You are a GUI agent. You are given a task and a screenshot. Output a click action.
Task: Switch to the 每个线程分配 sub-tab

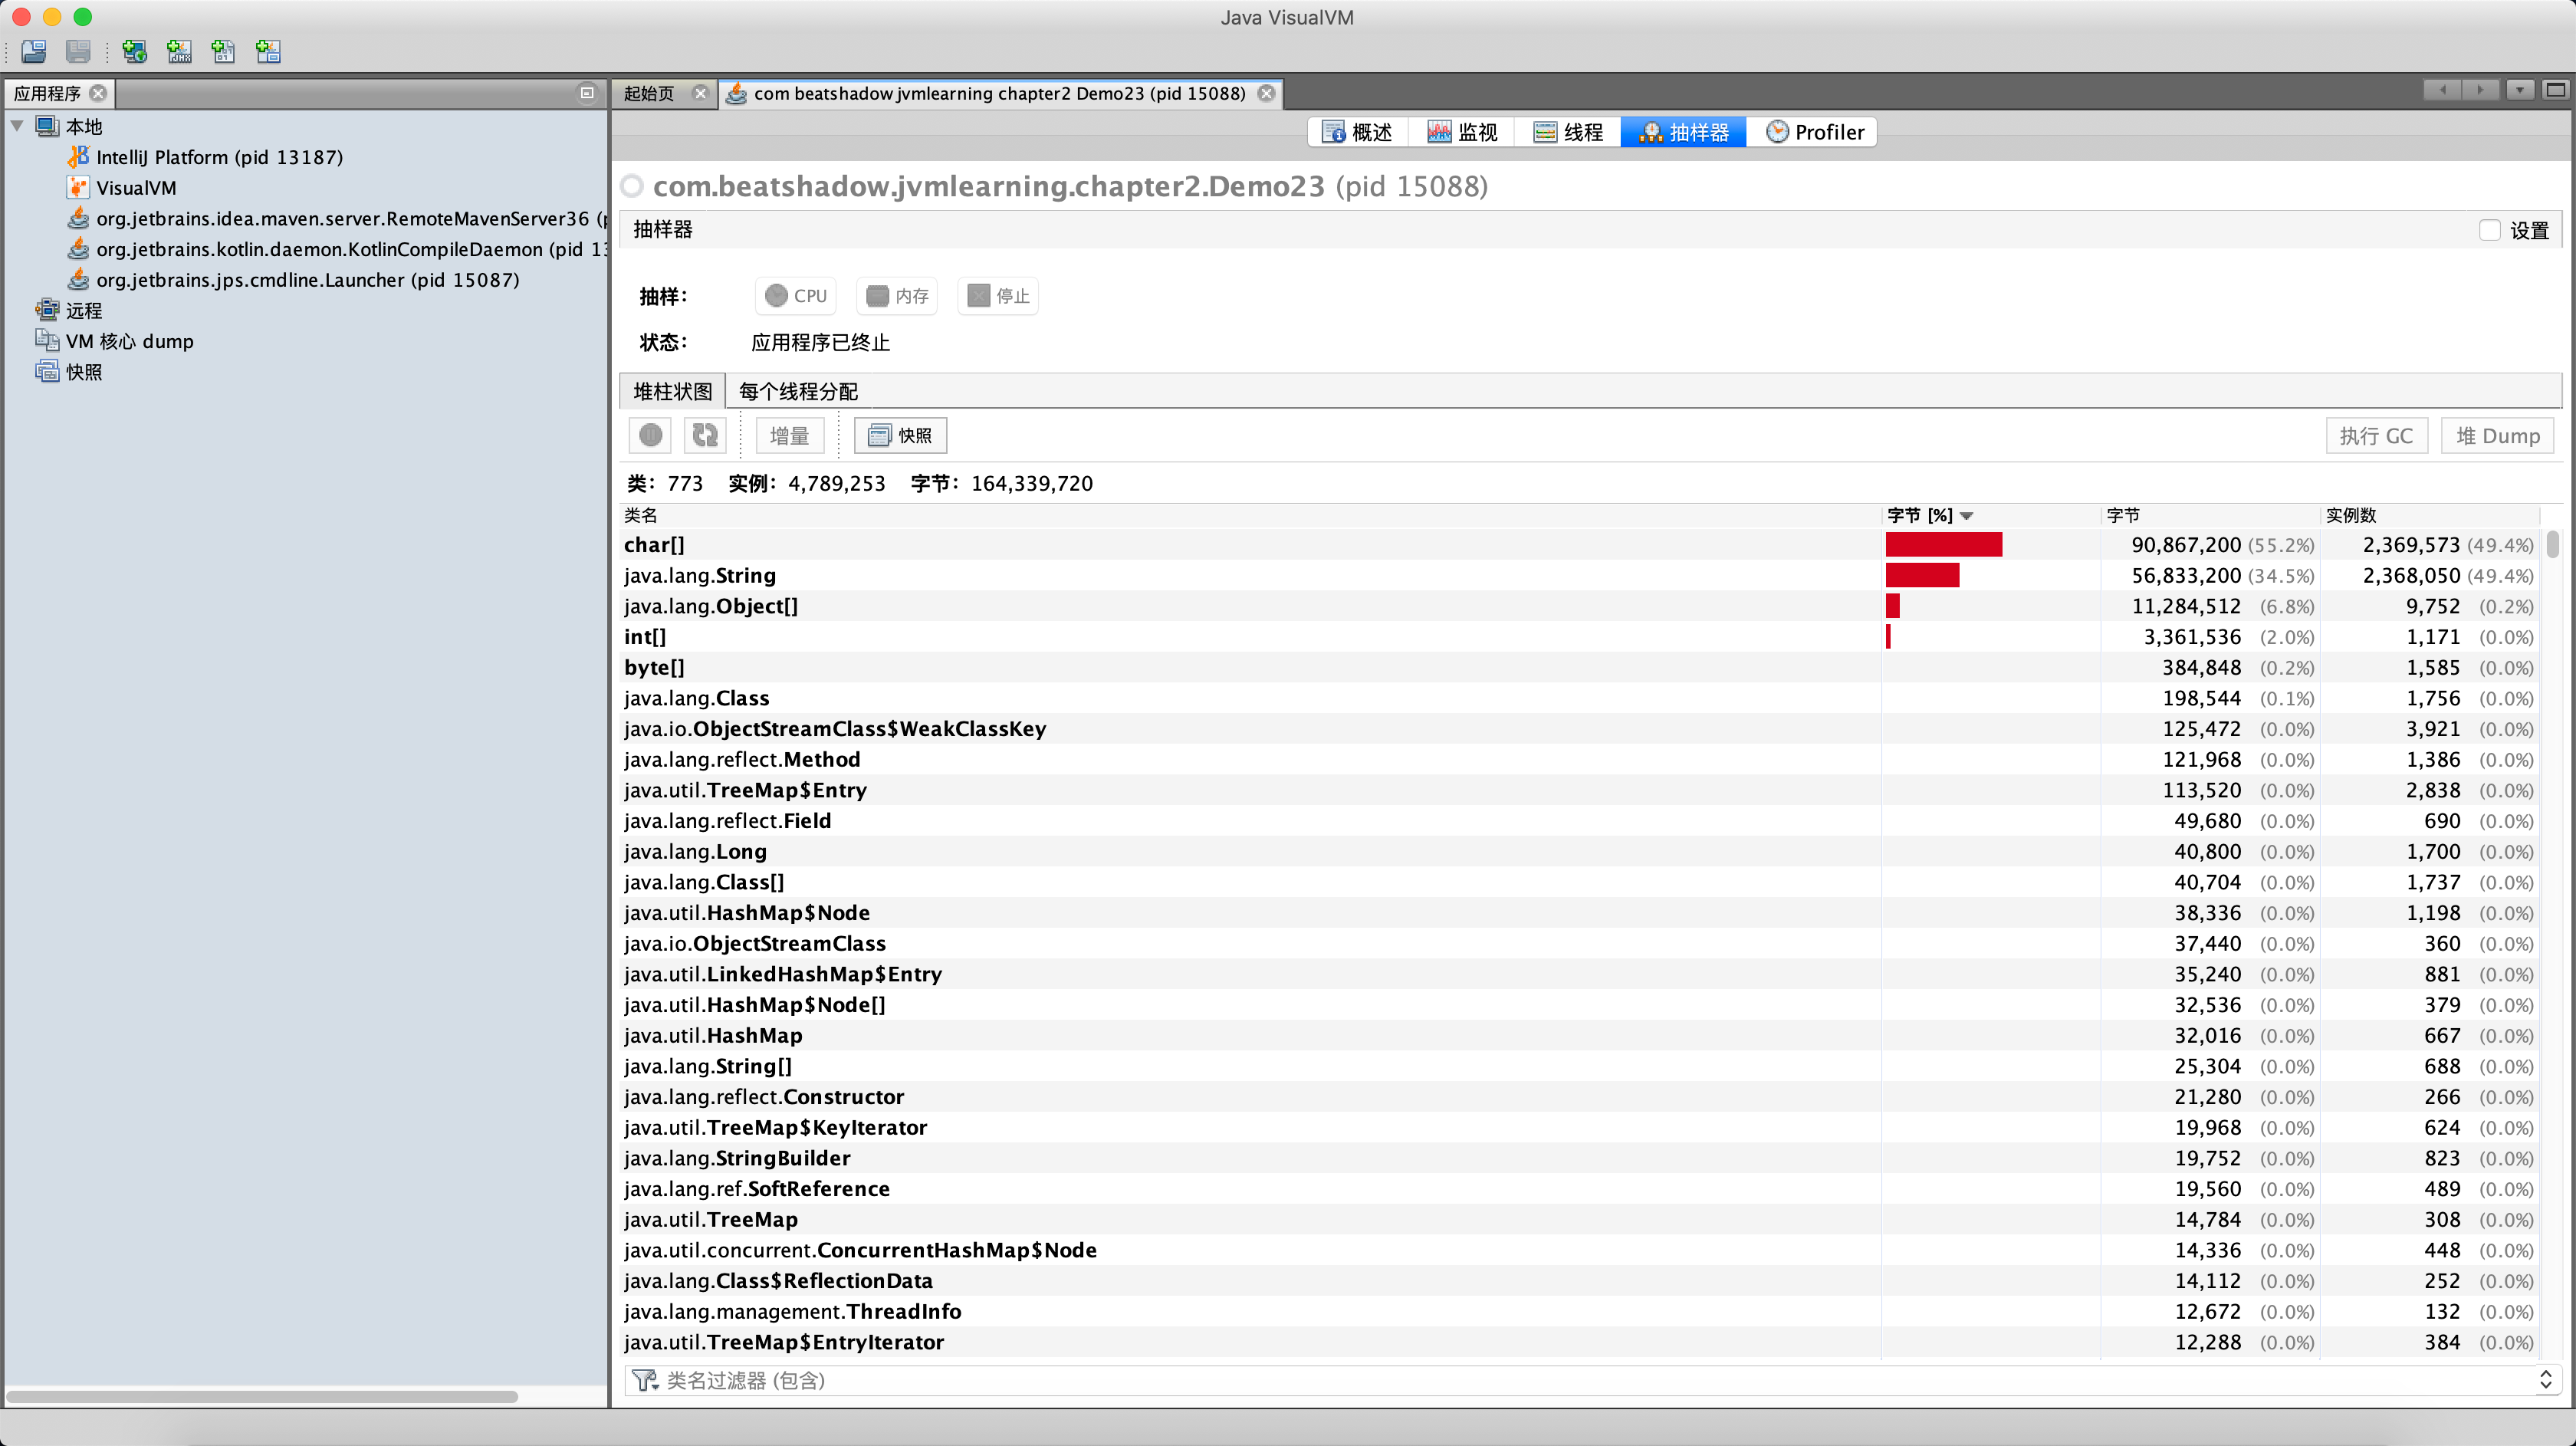coord(798,391)
